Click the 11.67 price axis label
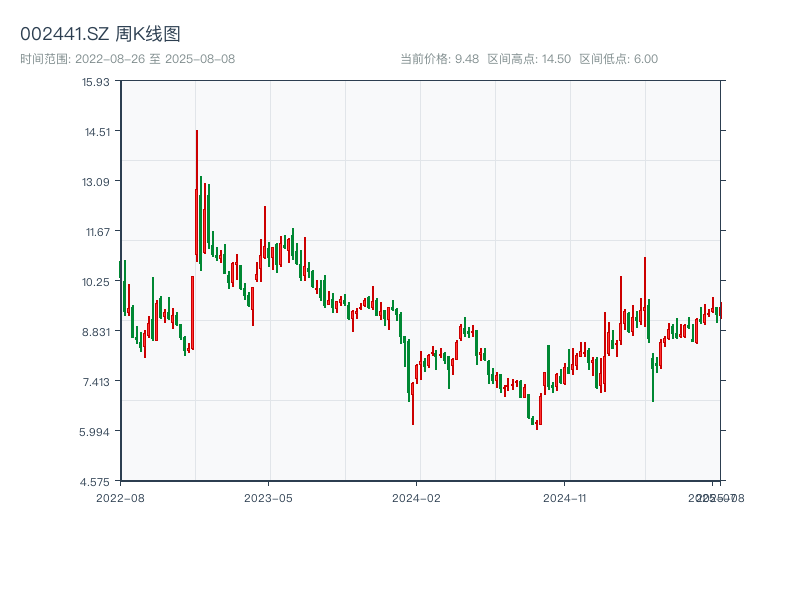This screenshot has height=600, width=800. pos(96,231)
